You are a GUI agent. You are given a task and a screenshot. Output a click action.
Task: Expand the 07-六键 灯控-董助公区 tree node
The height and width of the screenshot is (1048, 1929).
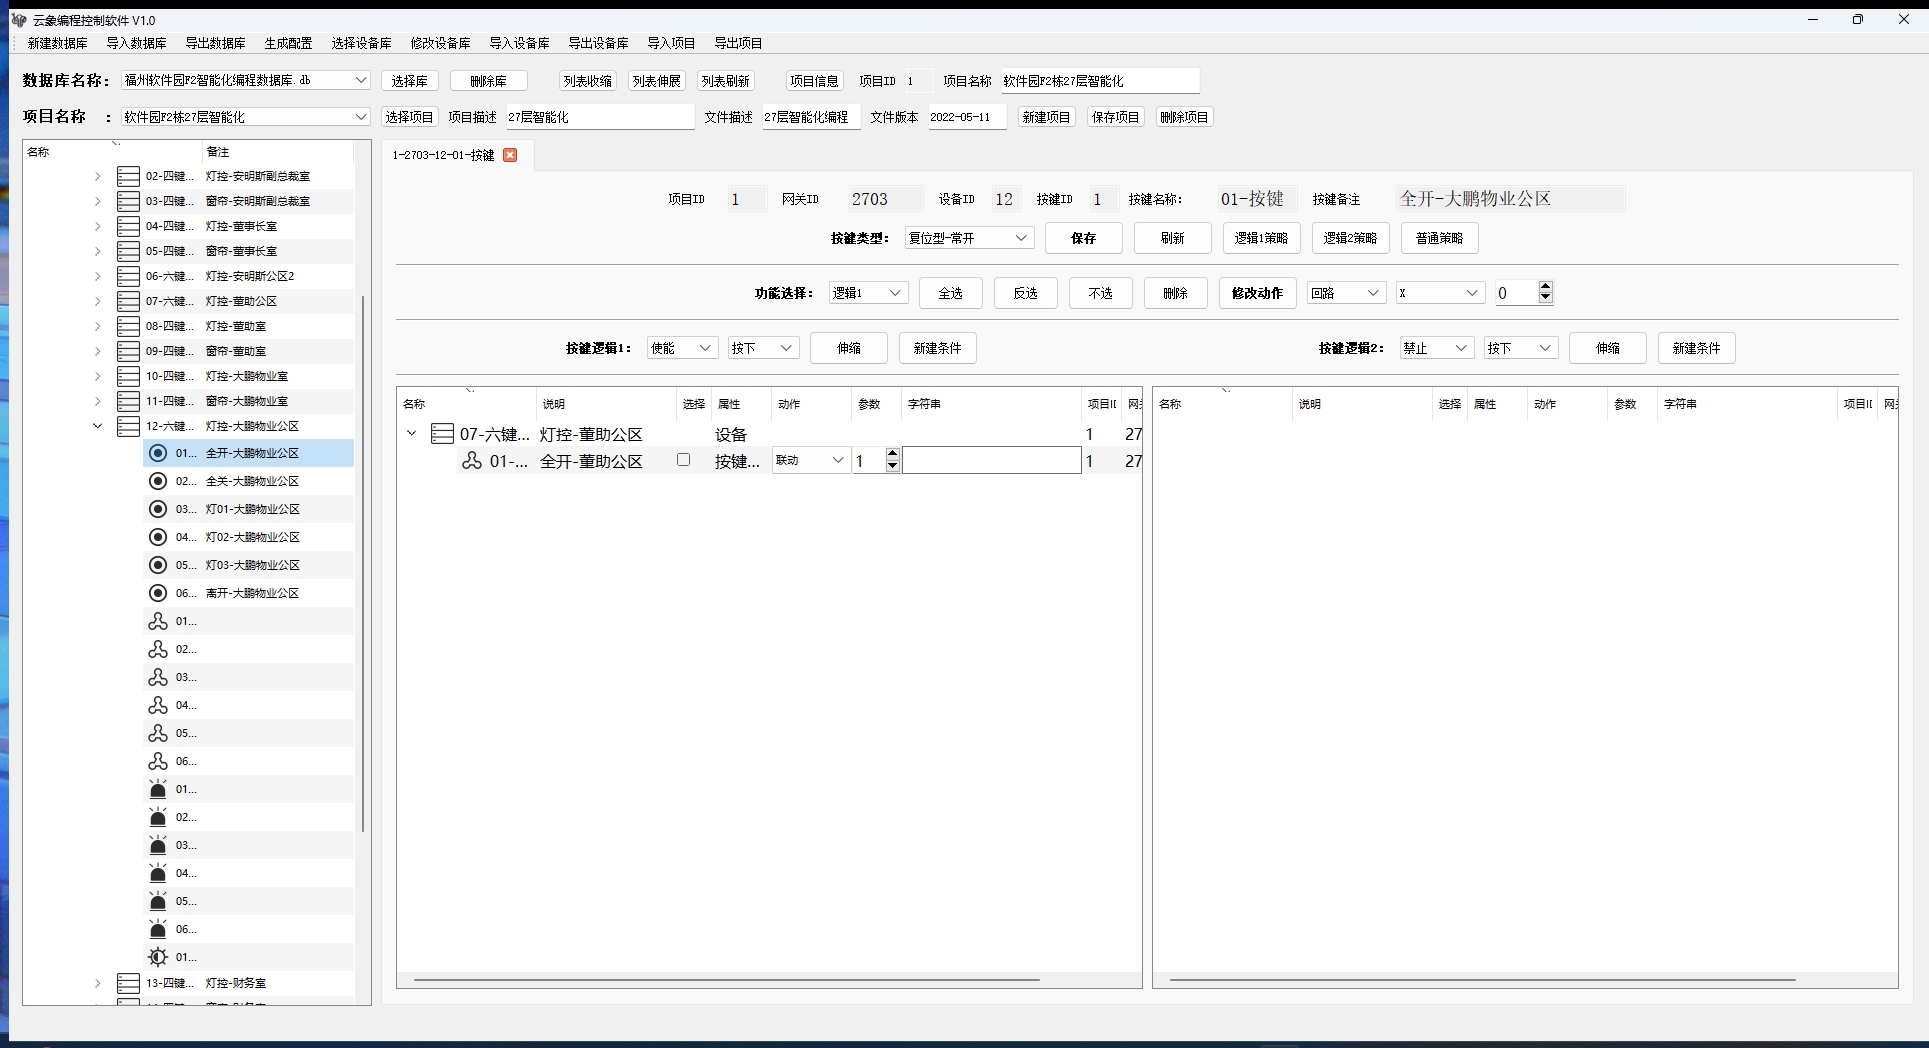(x=97, y=301)
